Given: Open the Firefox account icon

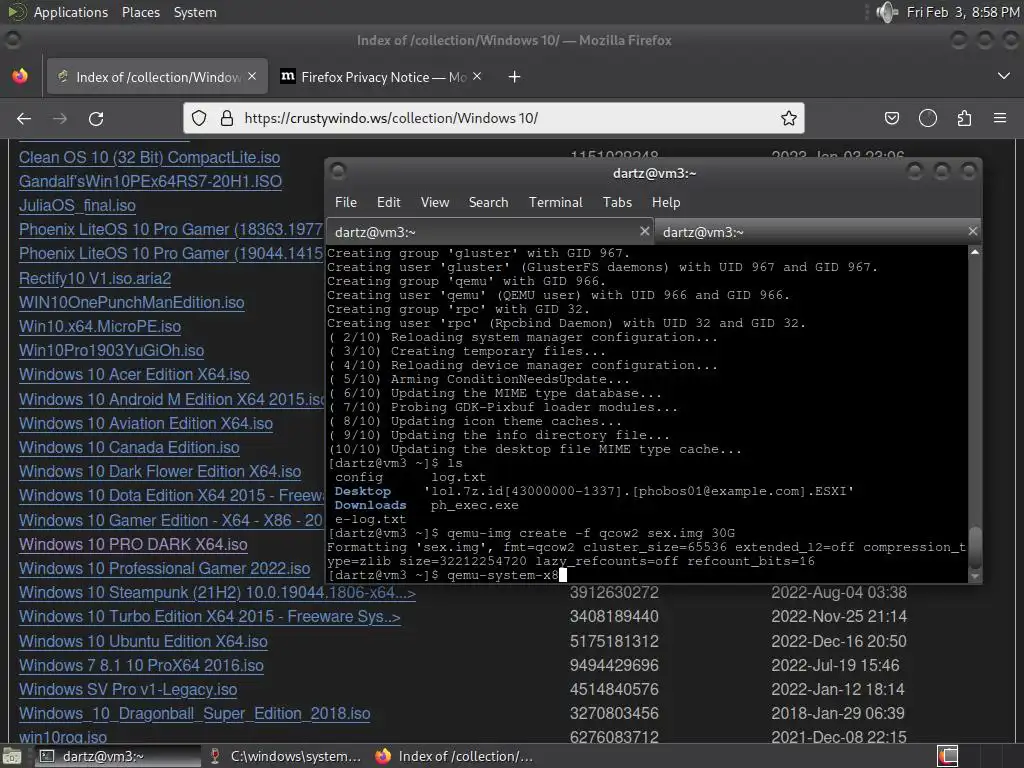Looking at the screenshot, I should point(928,118).
